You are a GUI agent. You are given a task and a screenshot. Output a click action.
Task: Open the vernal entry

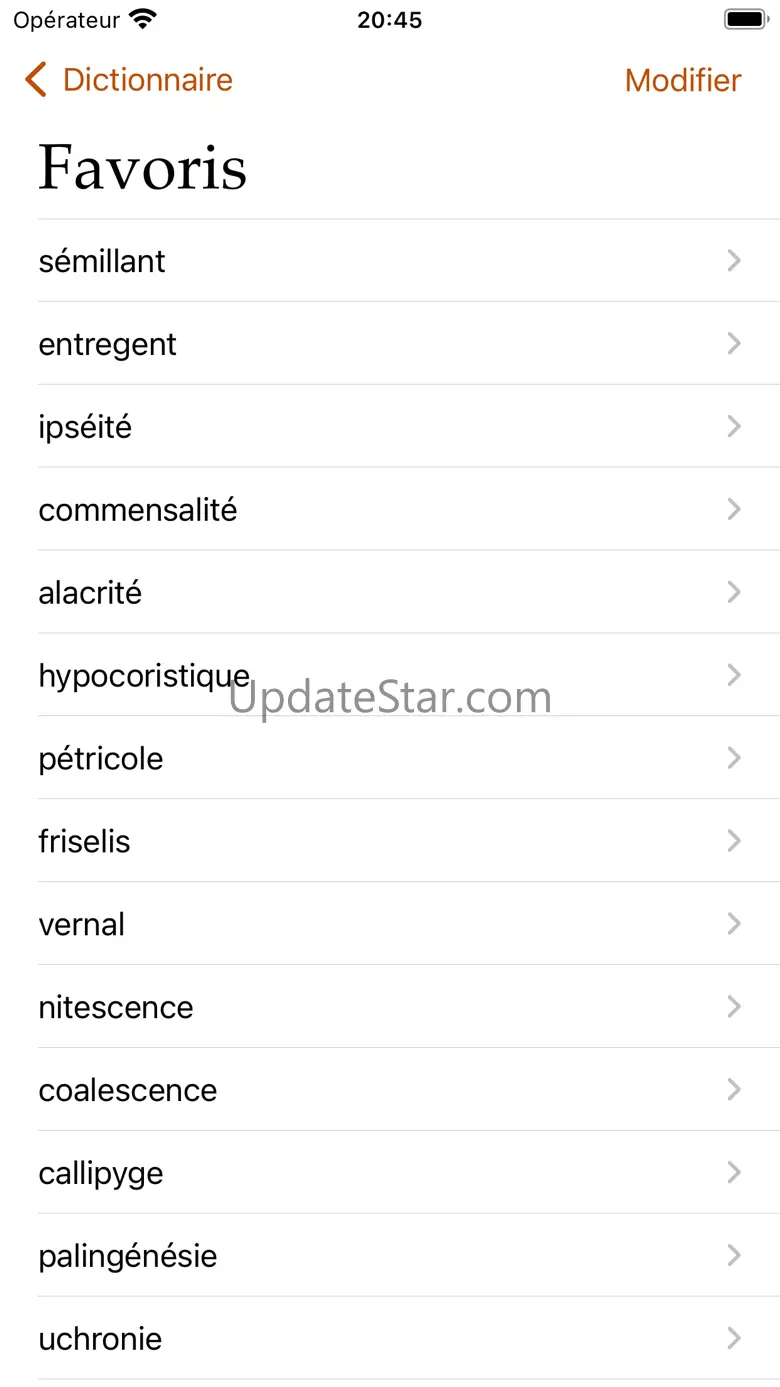tap(82, 925)
